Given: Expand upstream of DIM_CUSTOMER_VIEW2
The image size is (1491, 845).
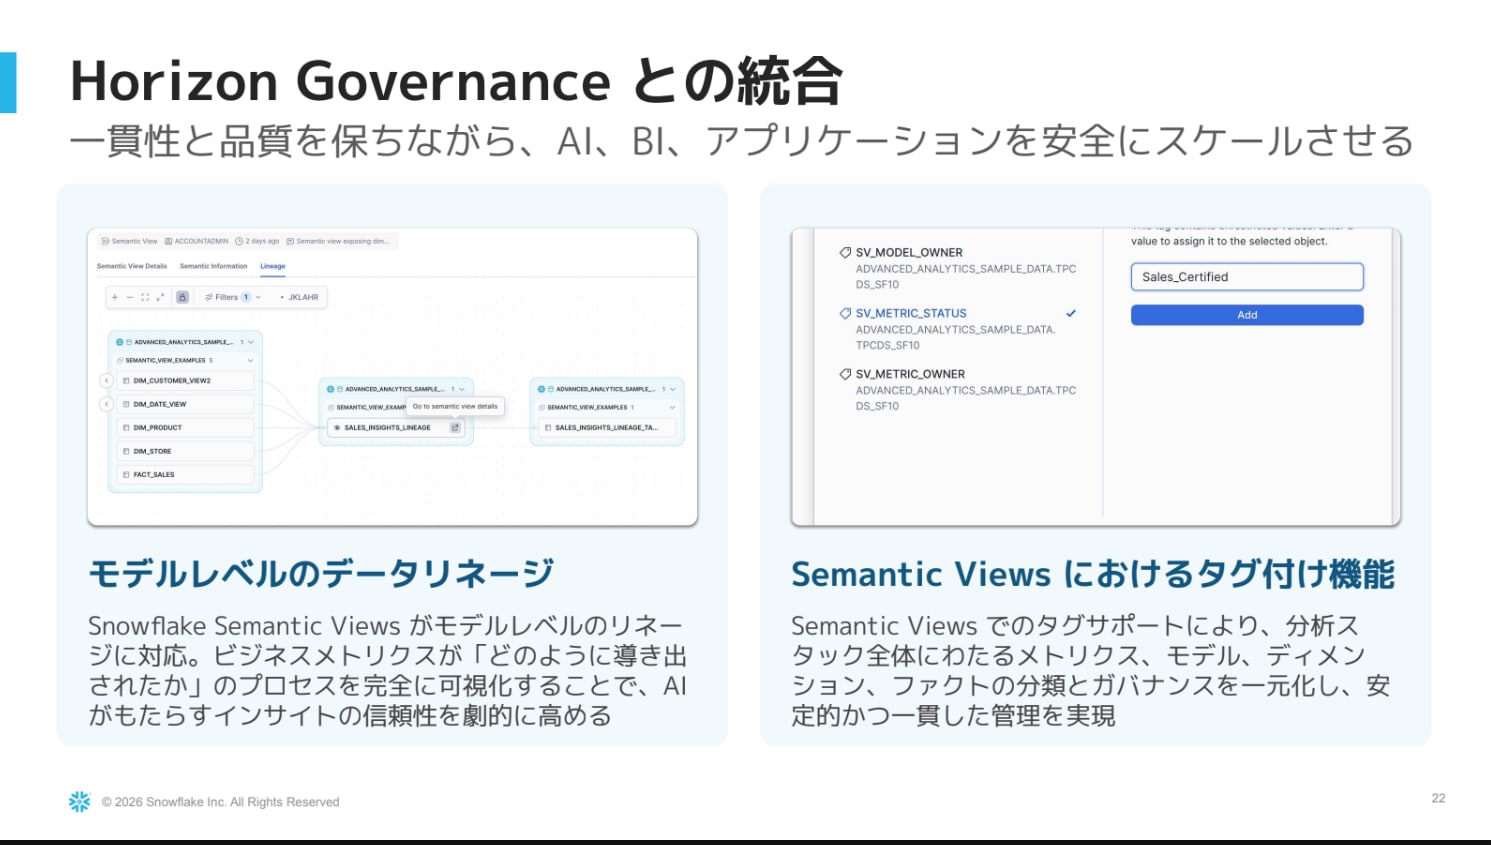Looking at the screenshot, I should tap(106, 381).
